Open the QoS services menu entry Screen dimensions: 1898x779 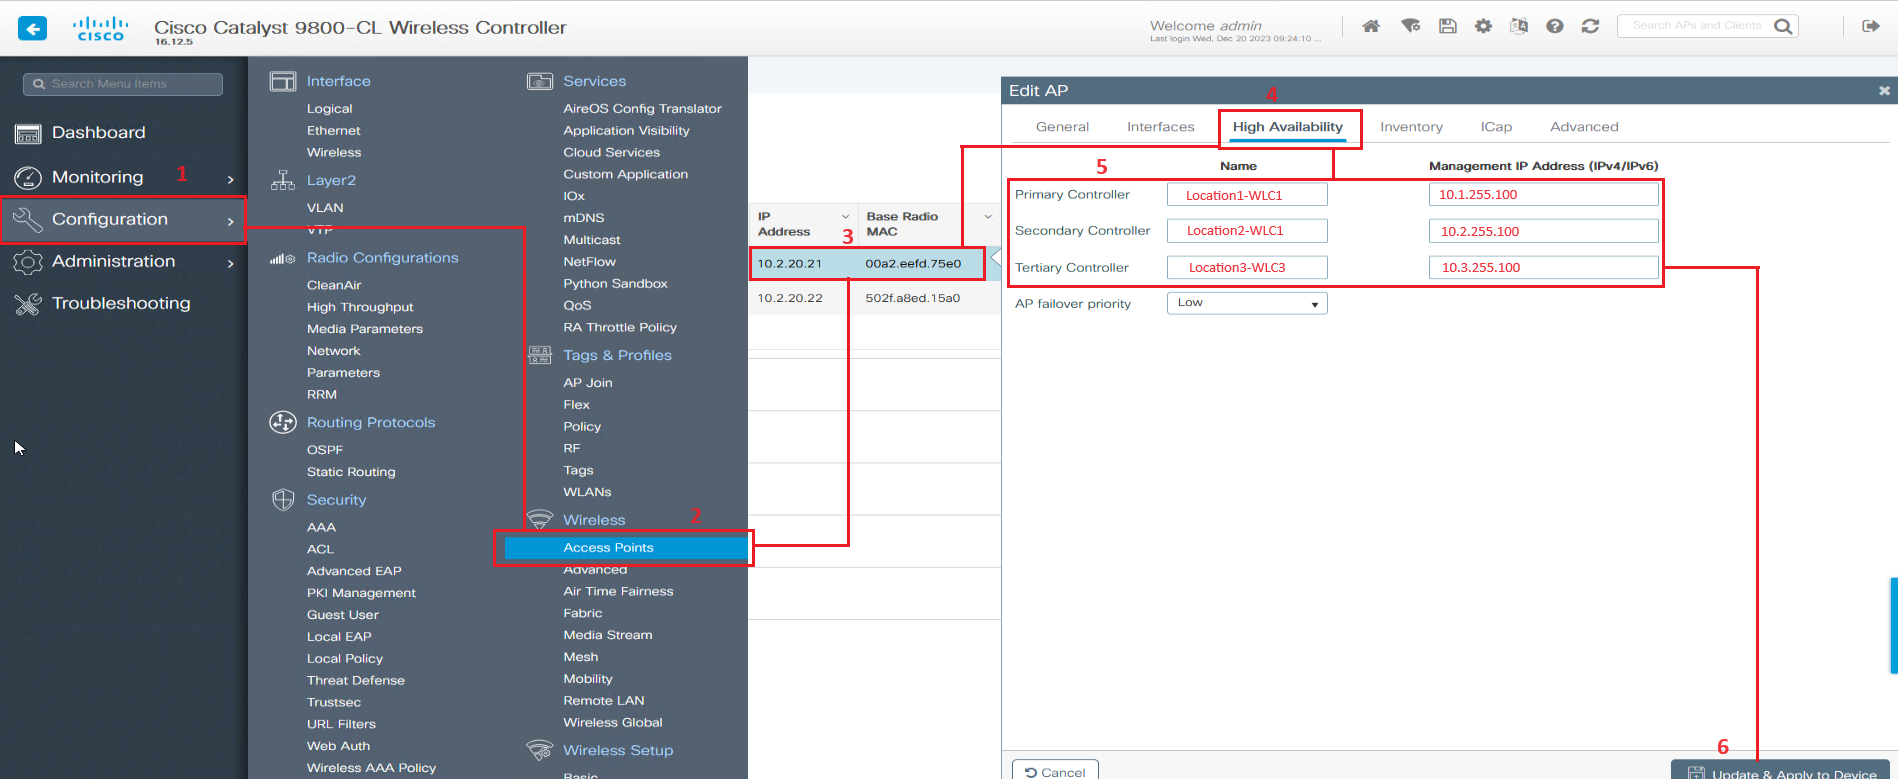(x=577, y=306)
